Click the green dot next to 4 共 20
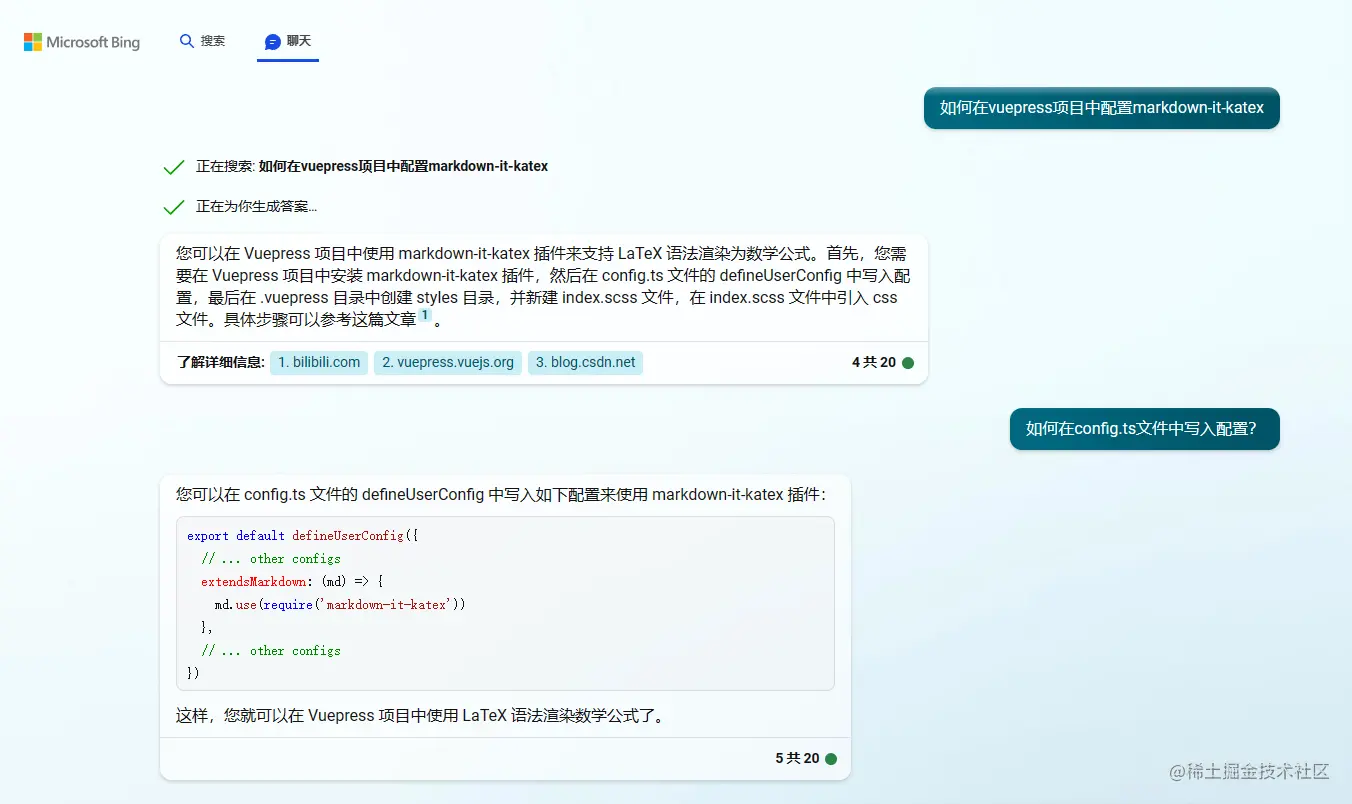 tap(908, 363)
